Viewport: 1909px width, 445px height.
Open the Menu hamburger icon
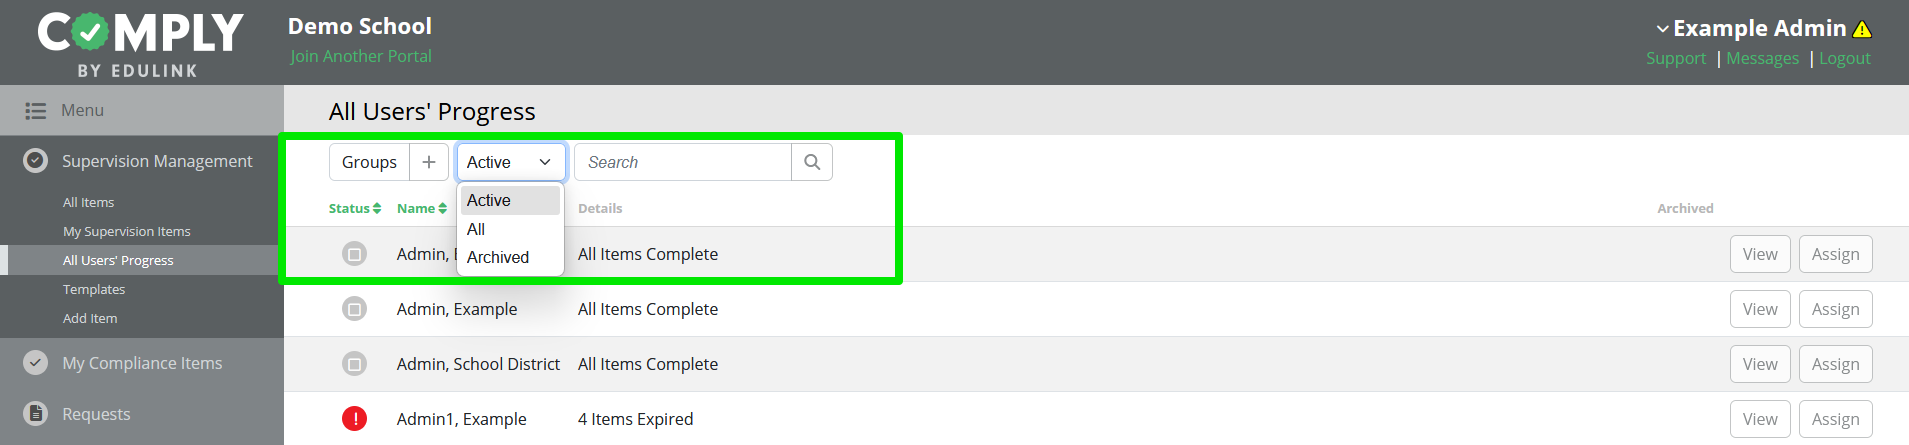[36, 111]
